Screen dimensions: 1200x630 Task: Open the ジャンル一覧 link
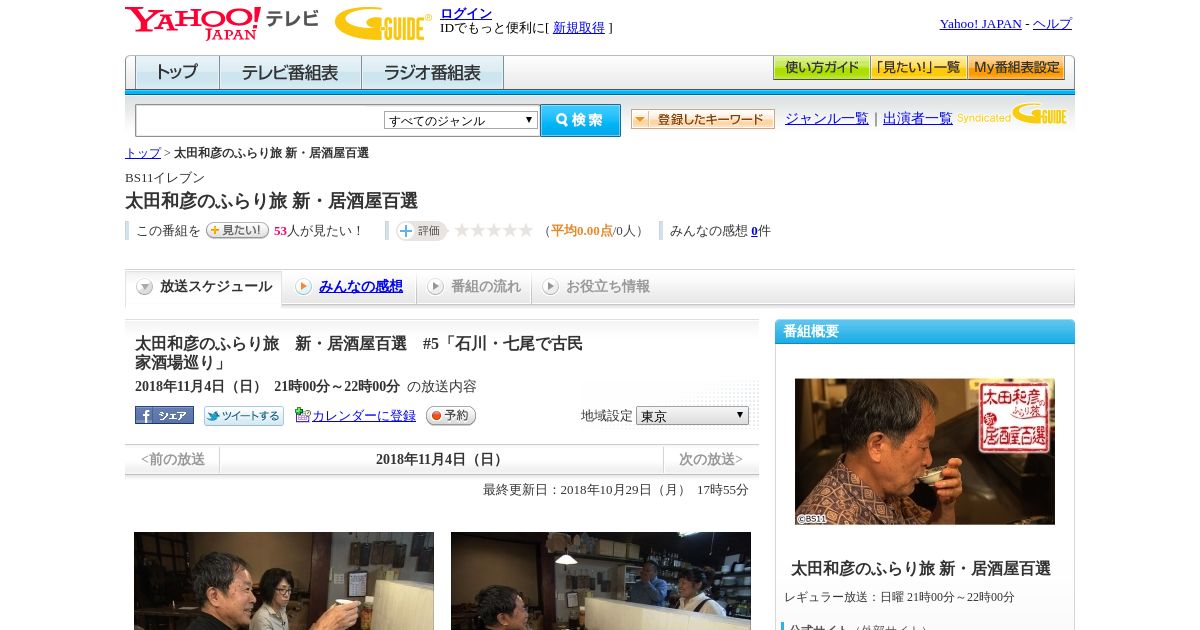tap(826, 118)
